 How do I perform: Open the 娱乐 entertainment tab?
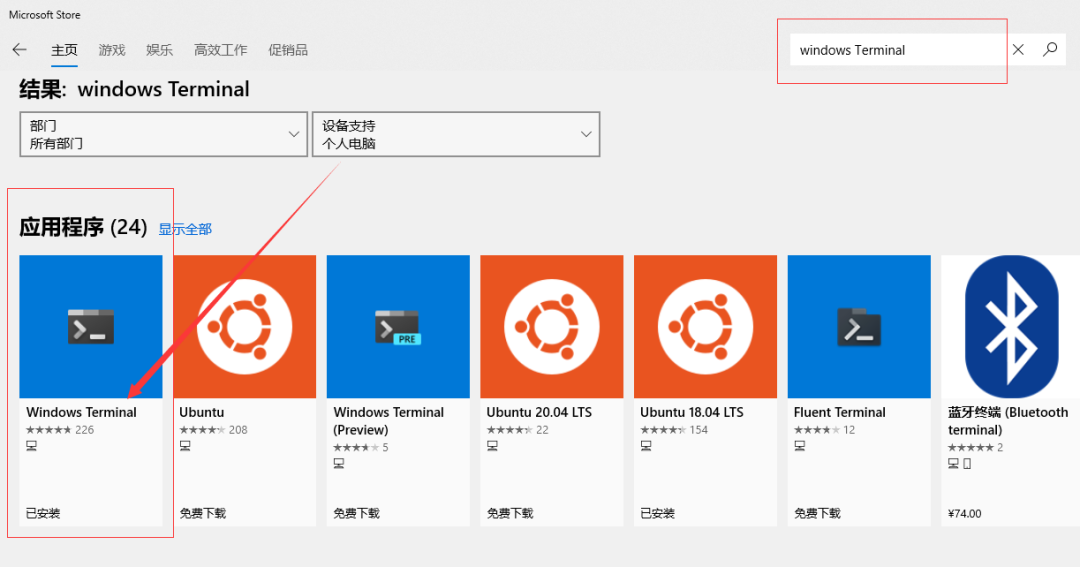159,50
